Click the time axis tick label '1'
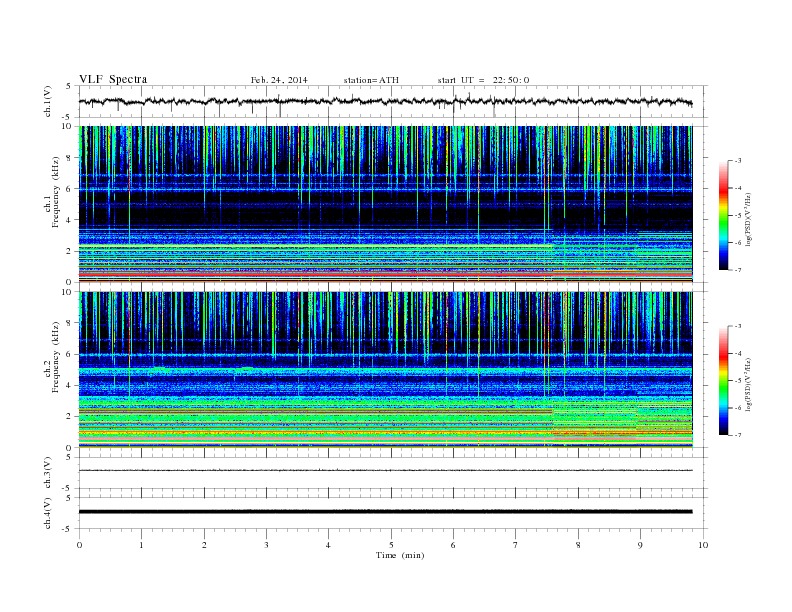This screenshot has height=612, width=792. click(x=141, y=545)
